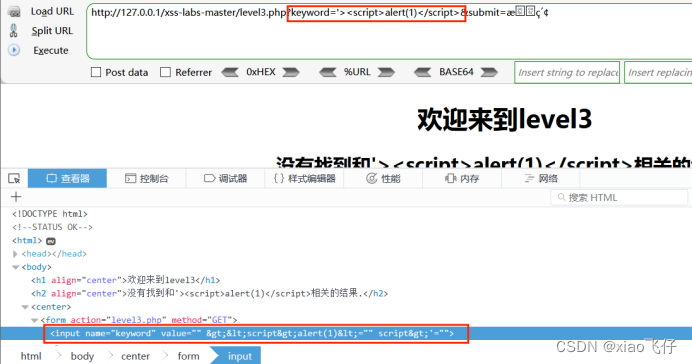Viewport: 692px width, 364px height.
Task: Enable the Referrer checkbox
Action: 165,72
